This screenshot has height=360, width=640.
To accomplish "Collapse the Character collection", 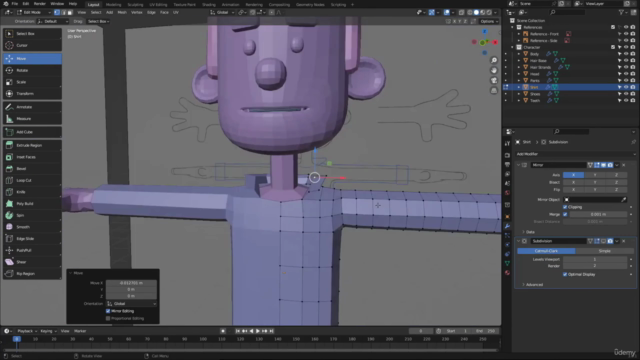I will pyautogui.click(x=513, y=47).
